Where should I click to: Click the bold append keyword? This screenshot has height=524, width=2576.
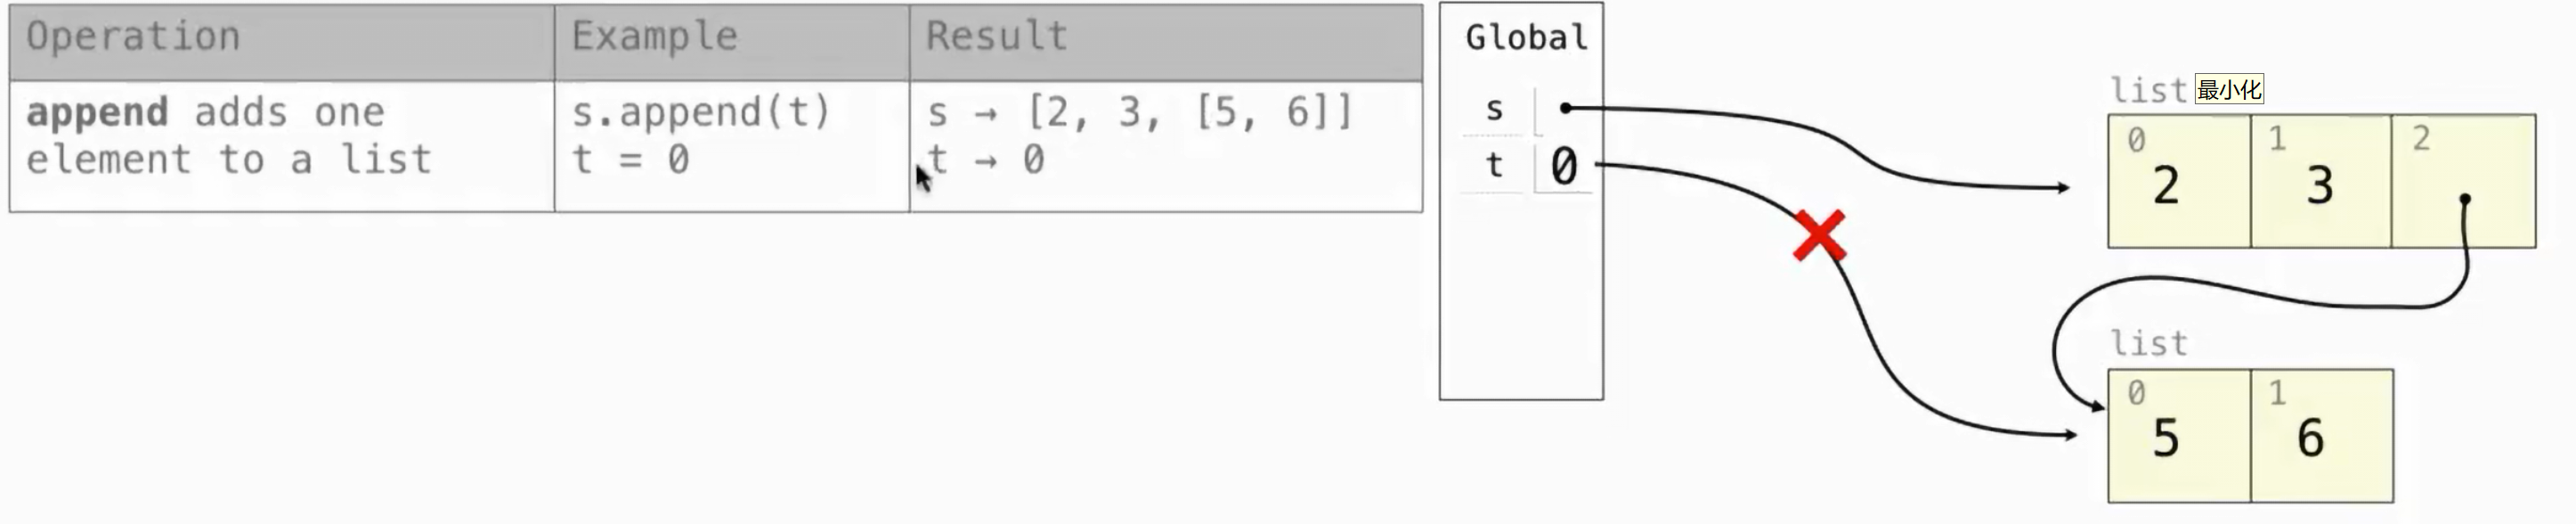tap(97, 113)
